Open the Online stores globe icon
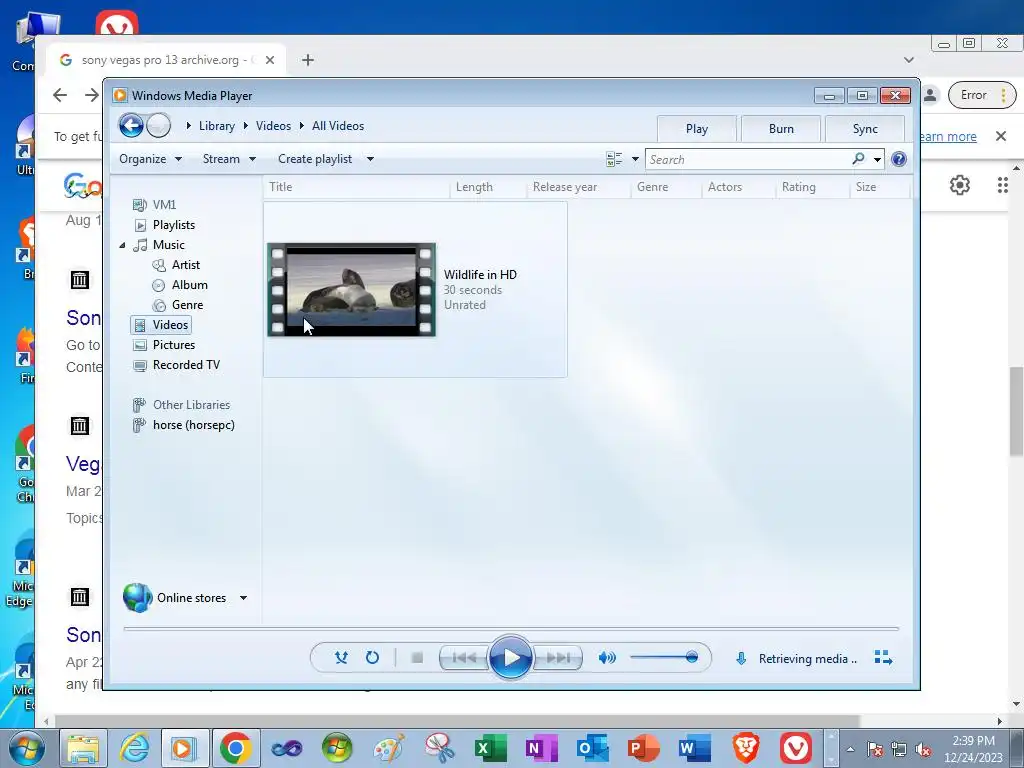Viewport: 1024px width, 768px height. (137, 598)
